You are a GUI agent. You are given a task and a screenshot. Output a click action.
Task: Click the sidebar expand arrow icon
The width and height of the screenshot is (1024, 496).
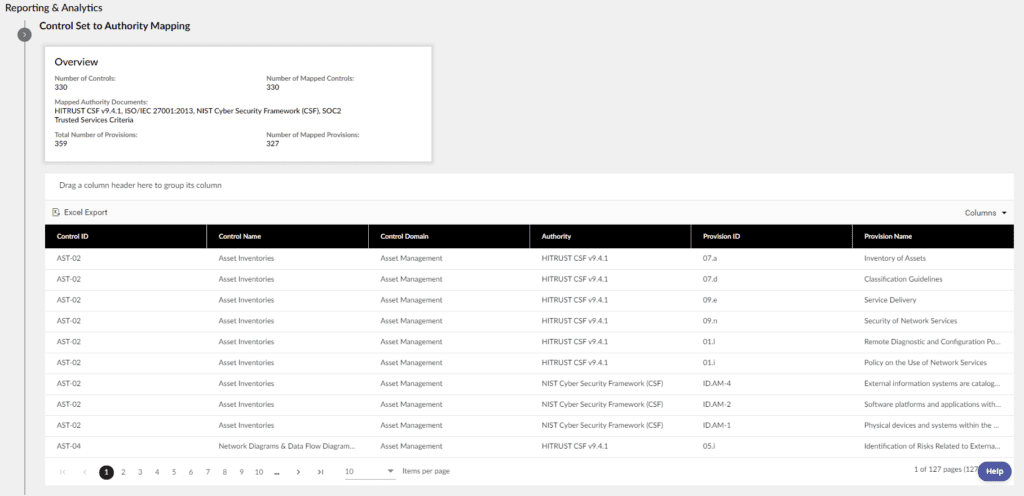click(25, 35)
